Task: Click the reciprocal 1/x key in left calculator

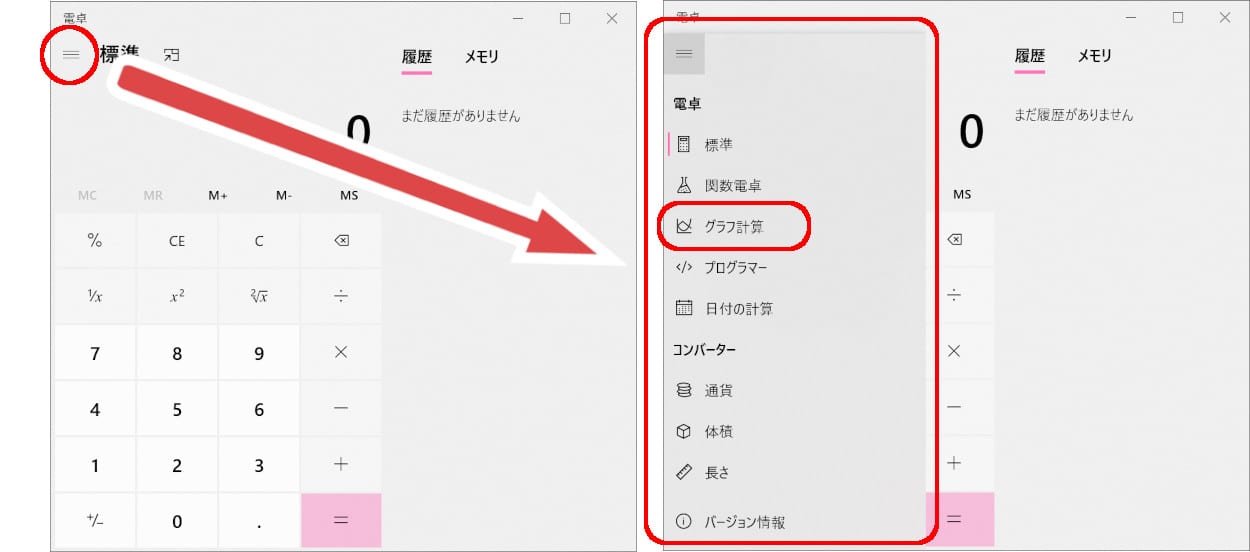Action: (x=95, y=296)
